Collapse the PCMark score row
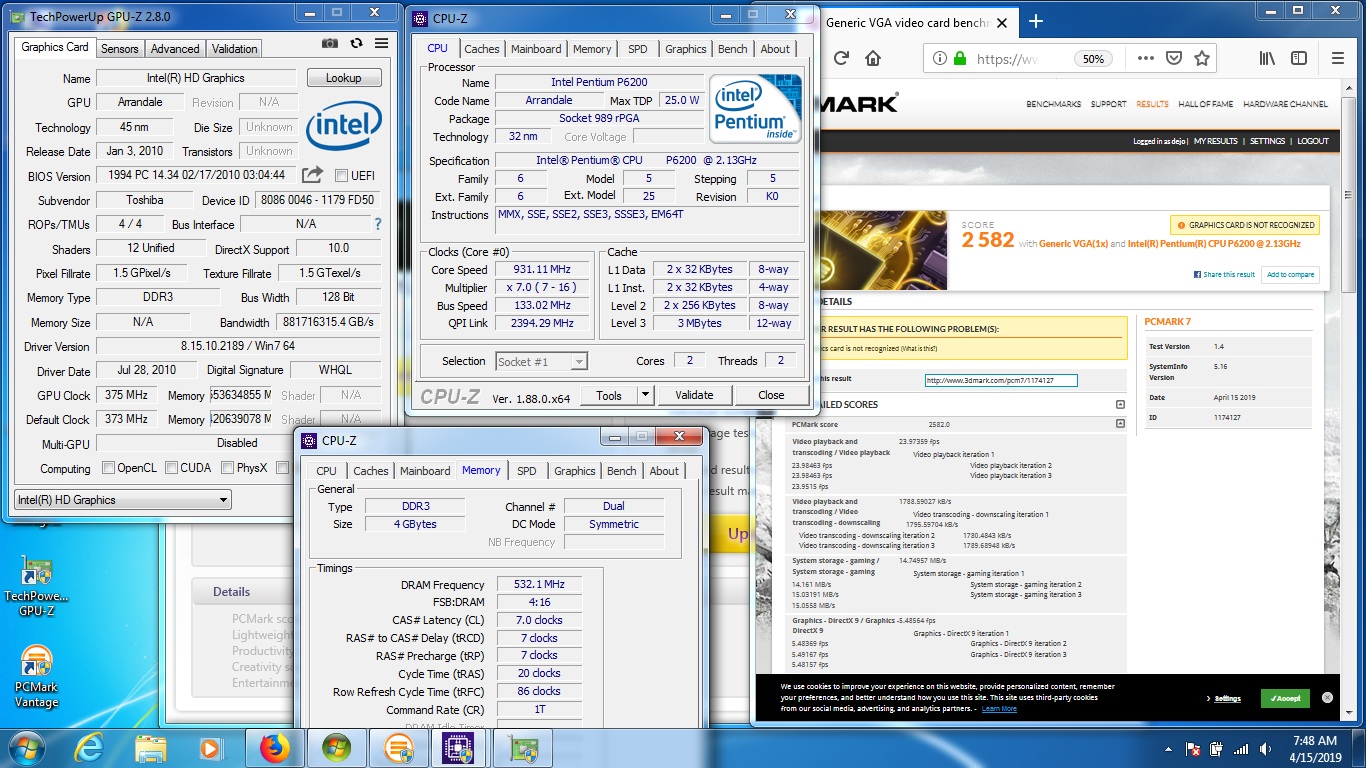The height and width of the screenshot is (768, 1366). 1120,424
